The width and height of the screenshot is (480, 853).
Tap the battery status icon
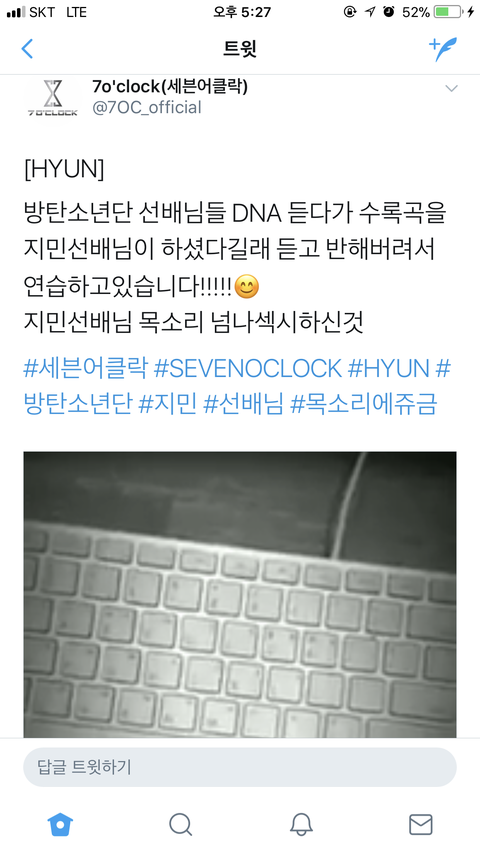[x=450, y=12]
